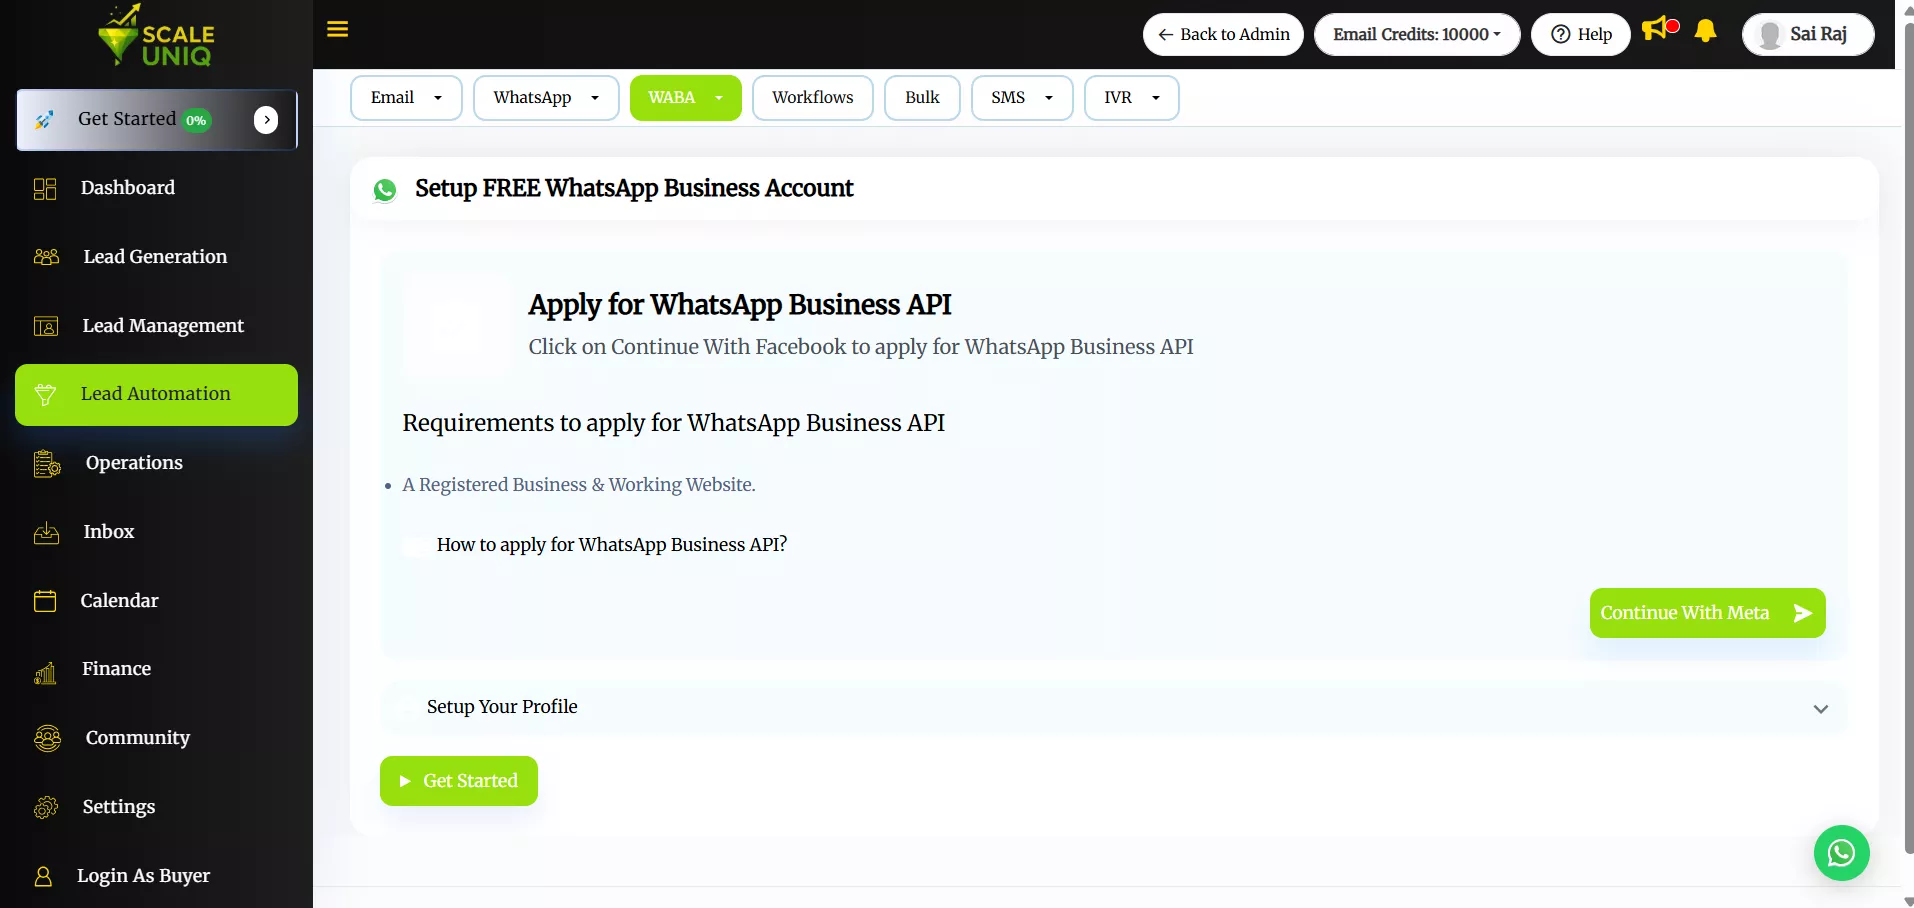
Task: Click the Sai Raj profile avatar
Action: tap(1770, 35)
